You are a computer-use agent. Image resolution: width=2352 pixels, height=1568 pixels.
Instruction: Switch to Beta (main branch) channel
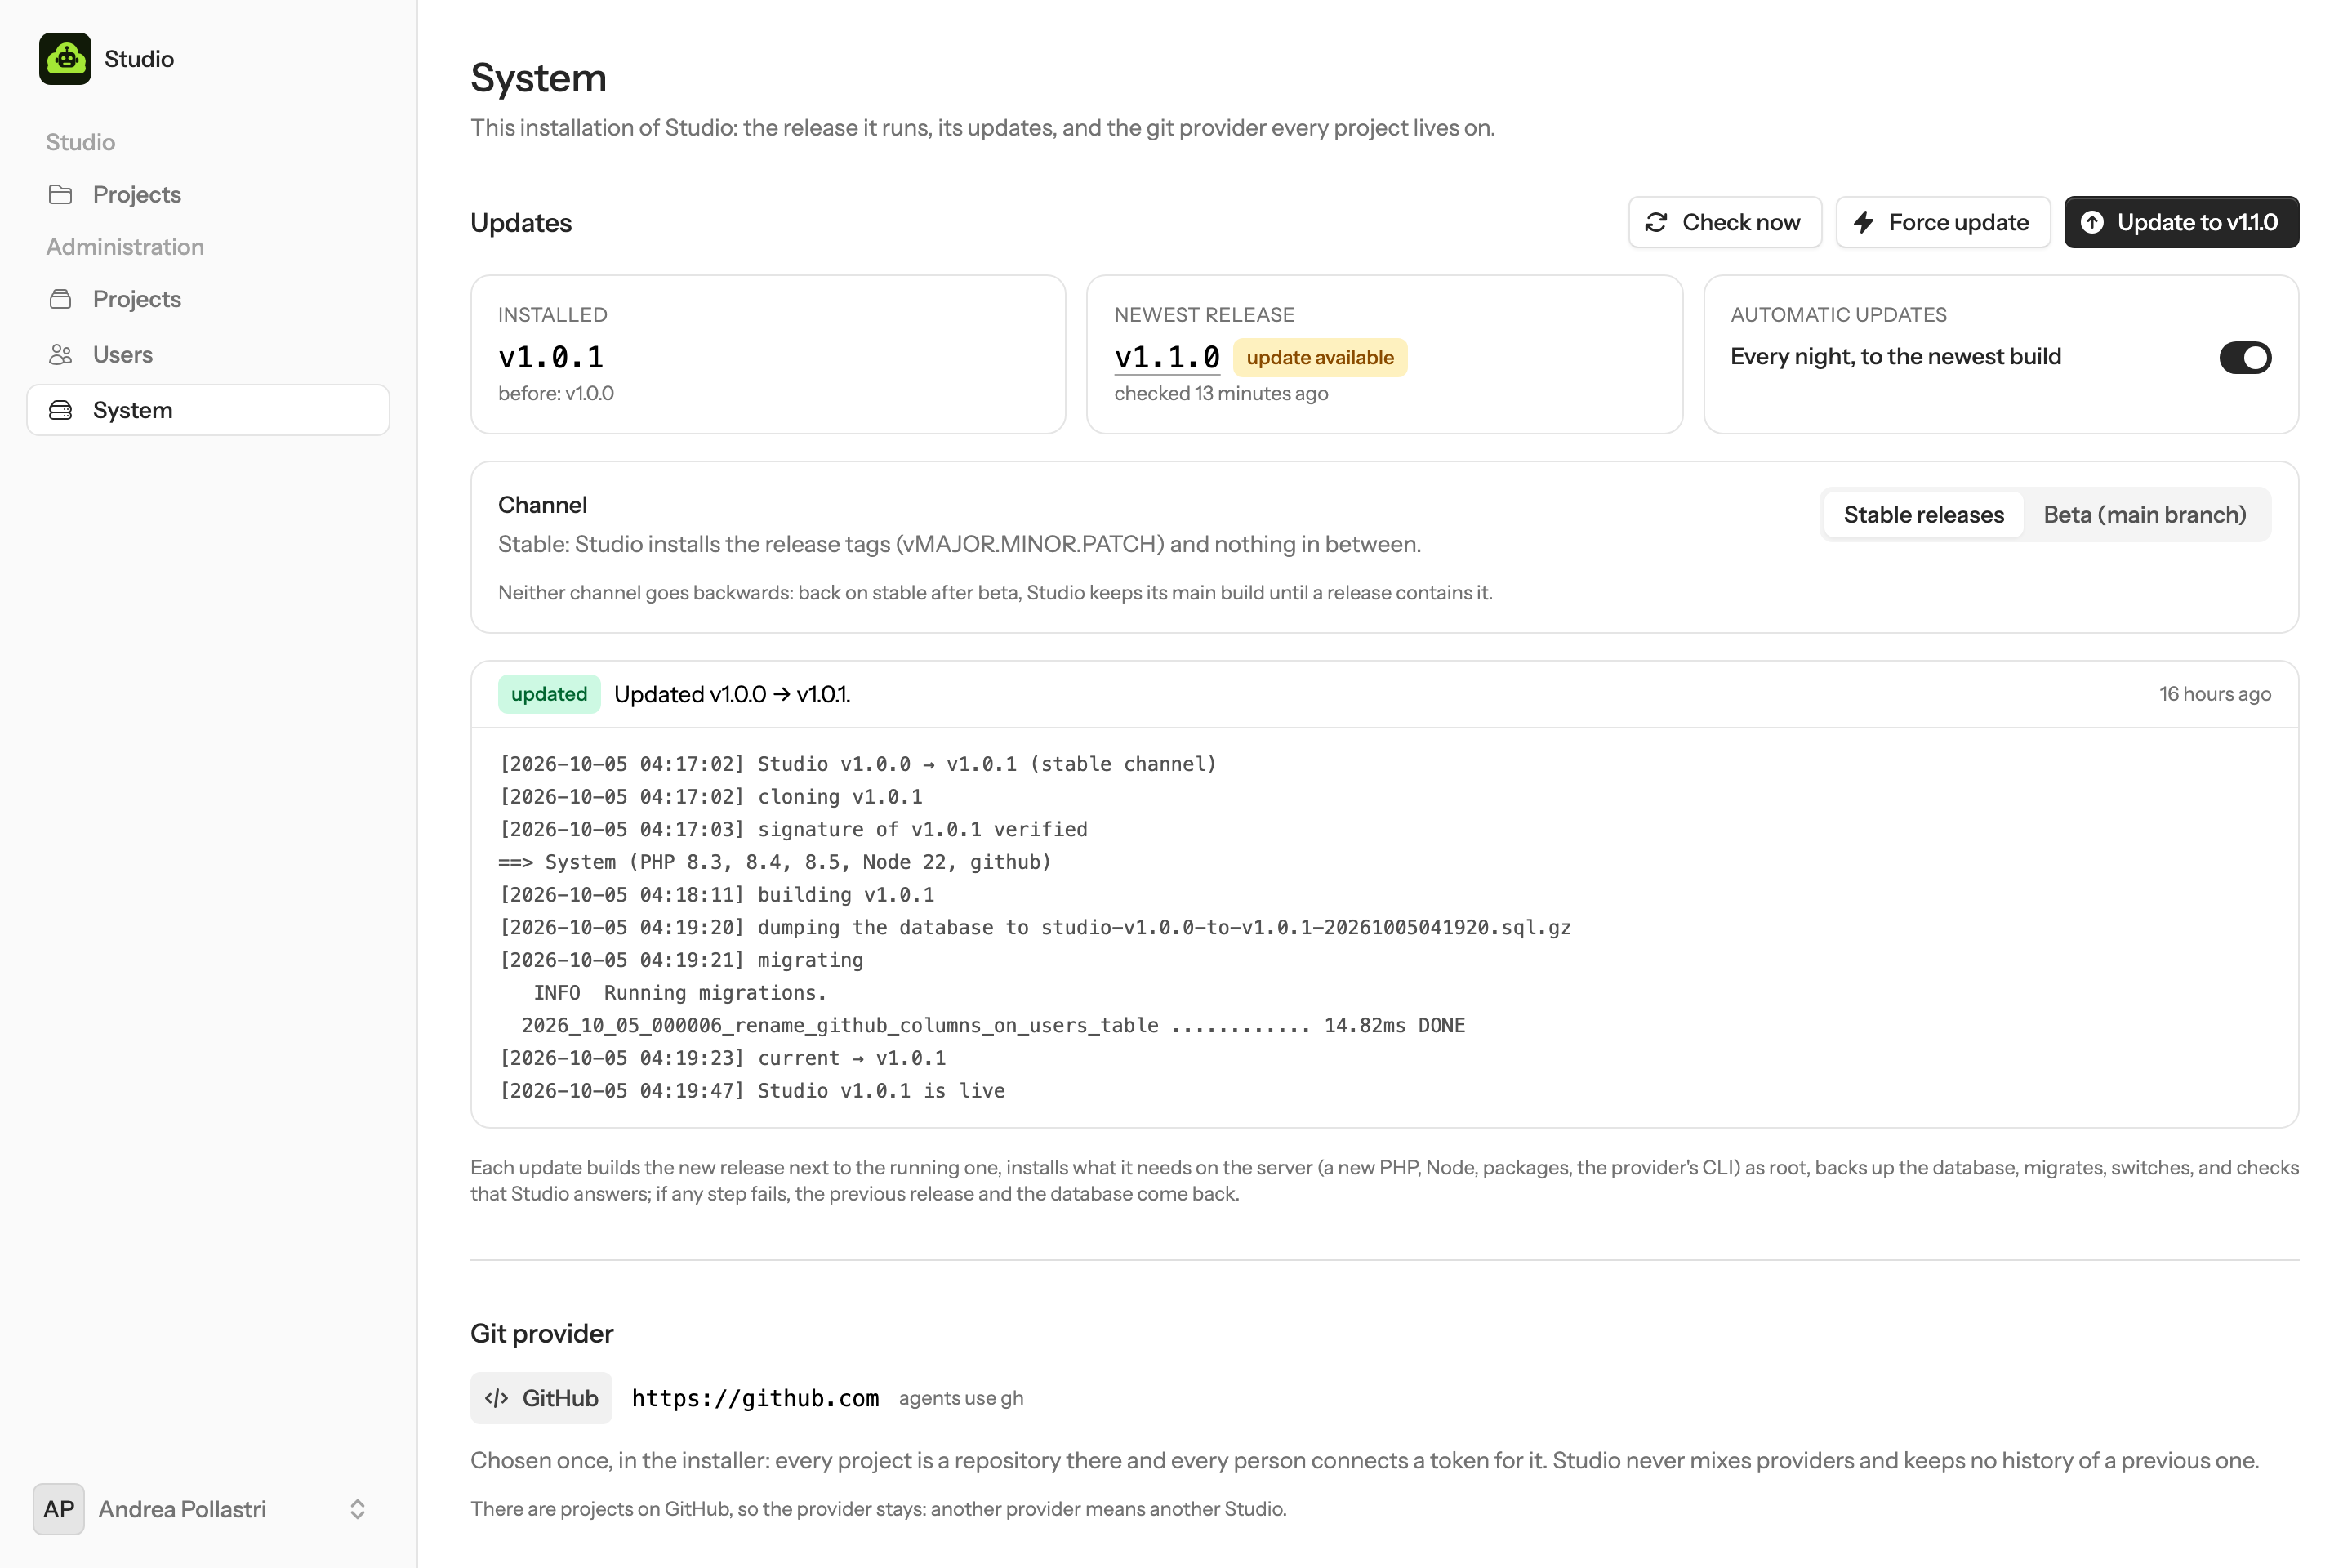point(2145,514)
